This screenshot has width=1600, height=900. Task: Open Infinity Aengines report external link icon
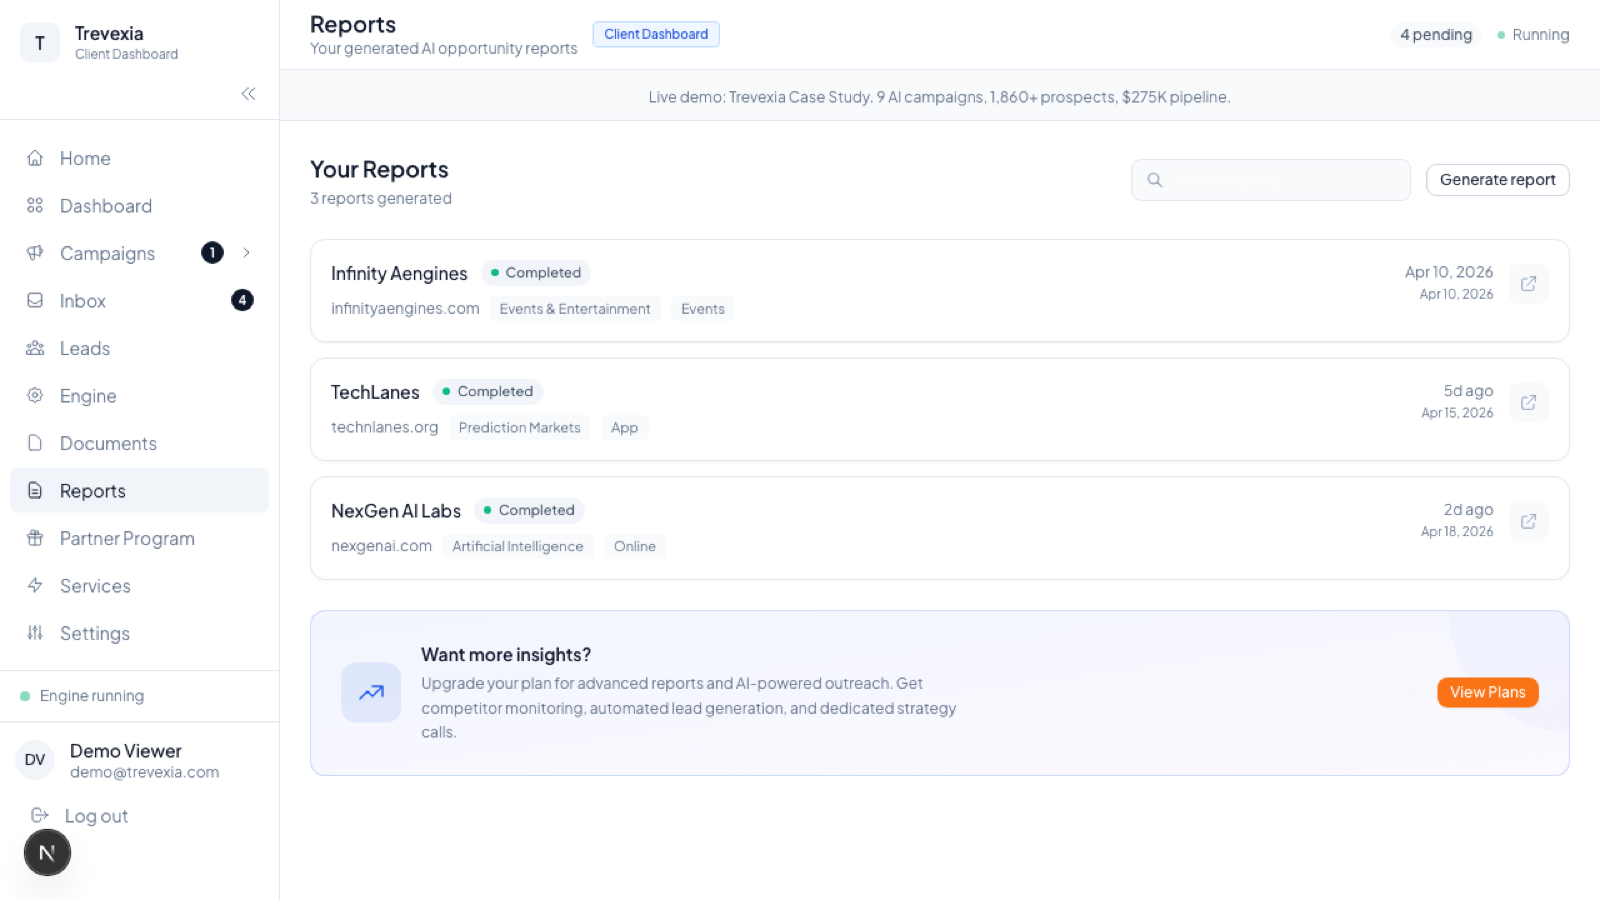tap(1528, 284)
